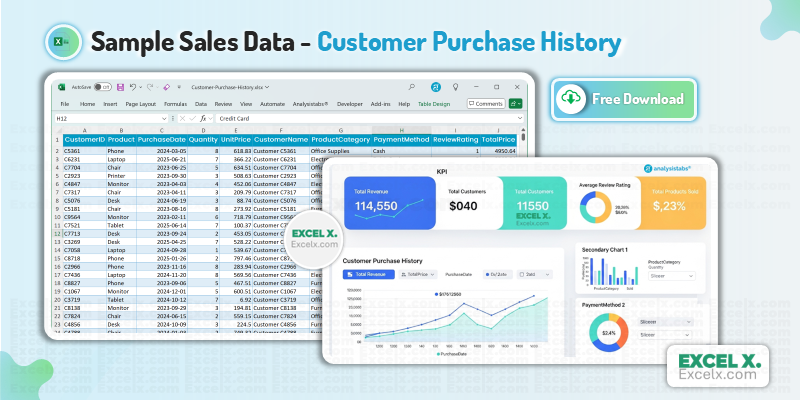Image resolution: width=800 pixels, height=400 pixels.
Task: Open the Help tab
Action: 404,104
